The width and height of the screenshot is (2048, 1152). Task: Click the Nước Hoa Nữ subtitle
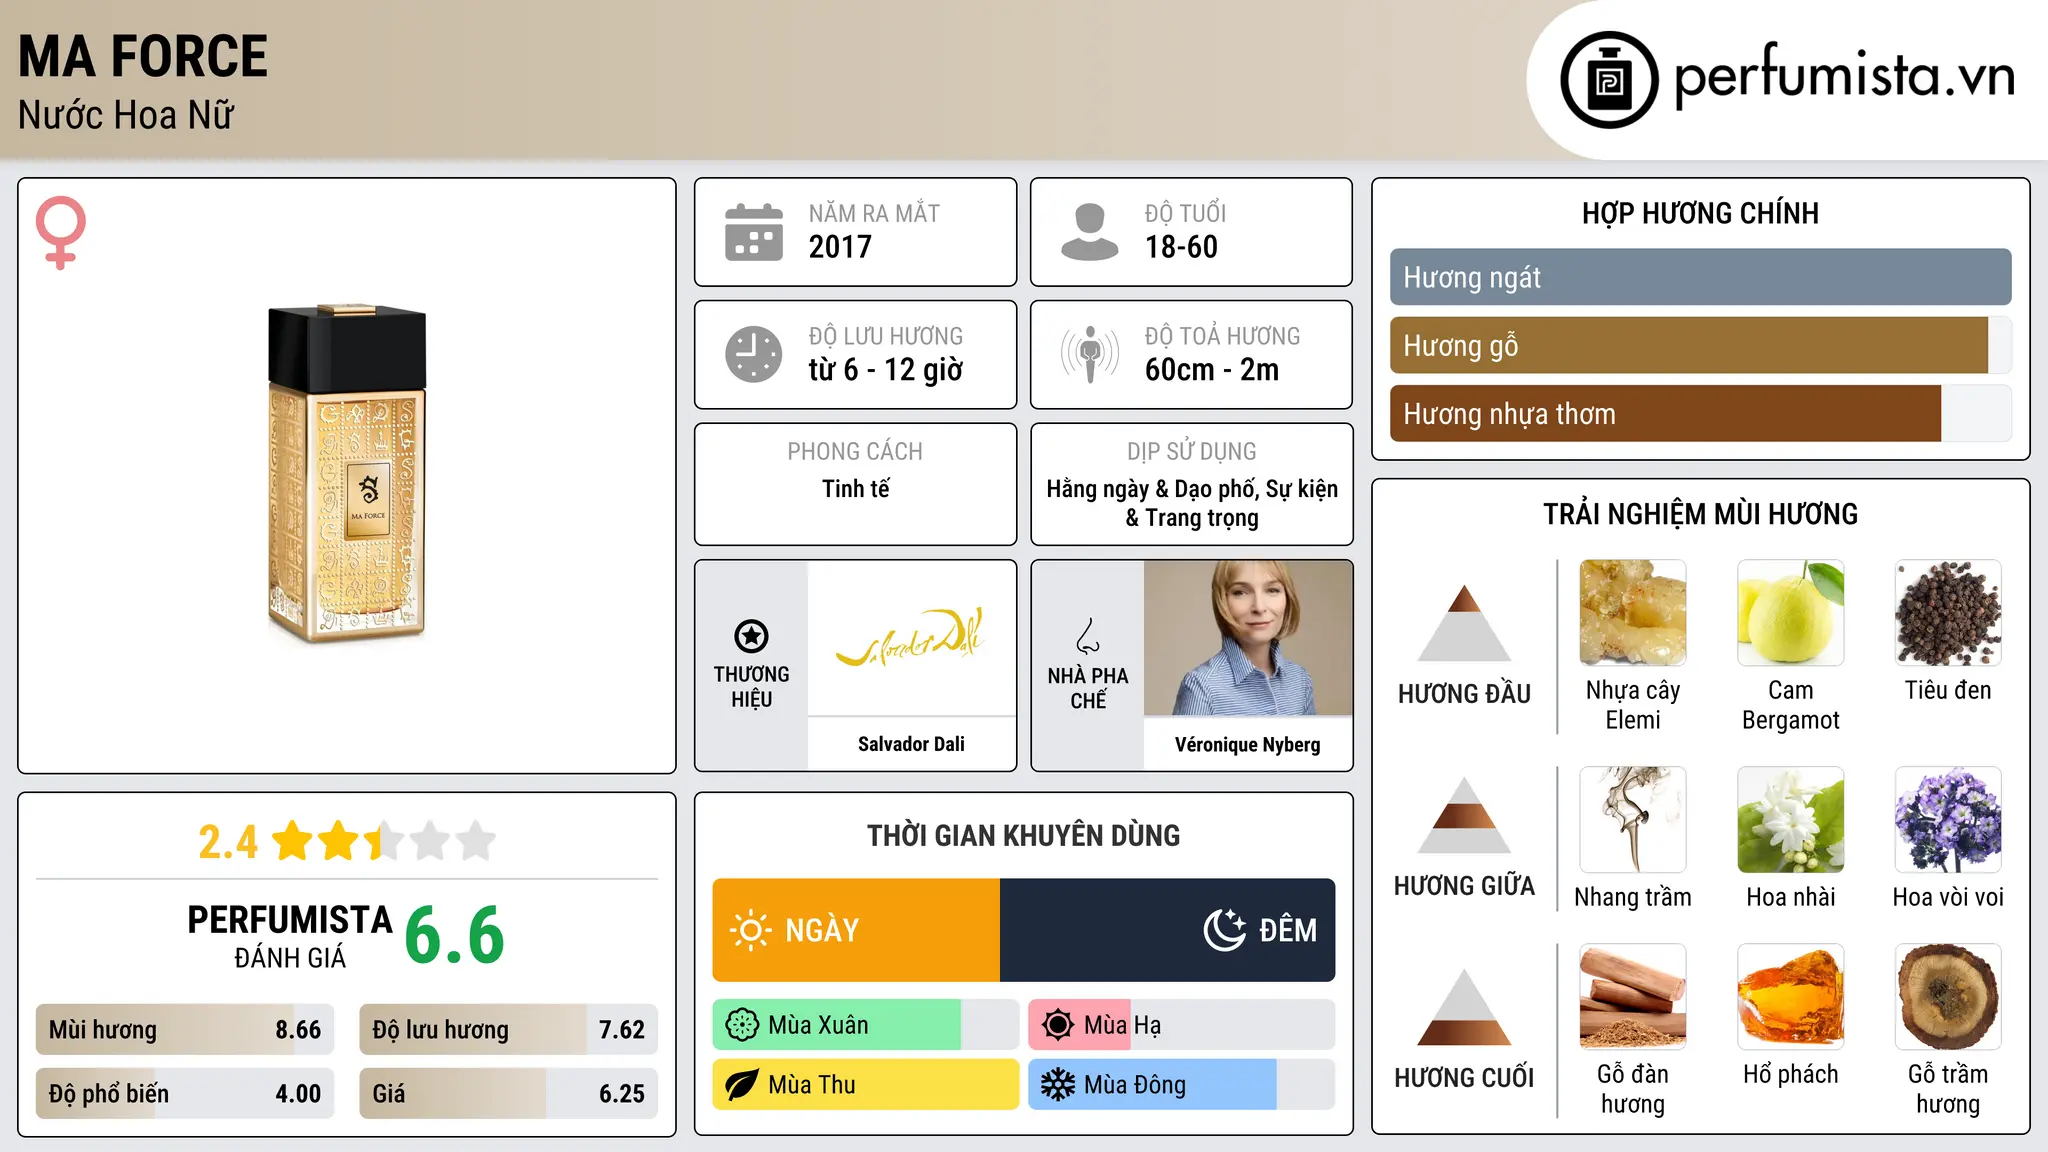[x=126, y=115]
